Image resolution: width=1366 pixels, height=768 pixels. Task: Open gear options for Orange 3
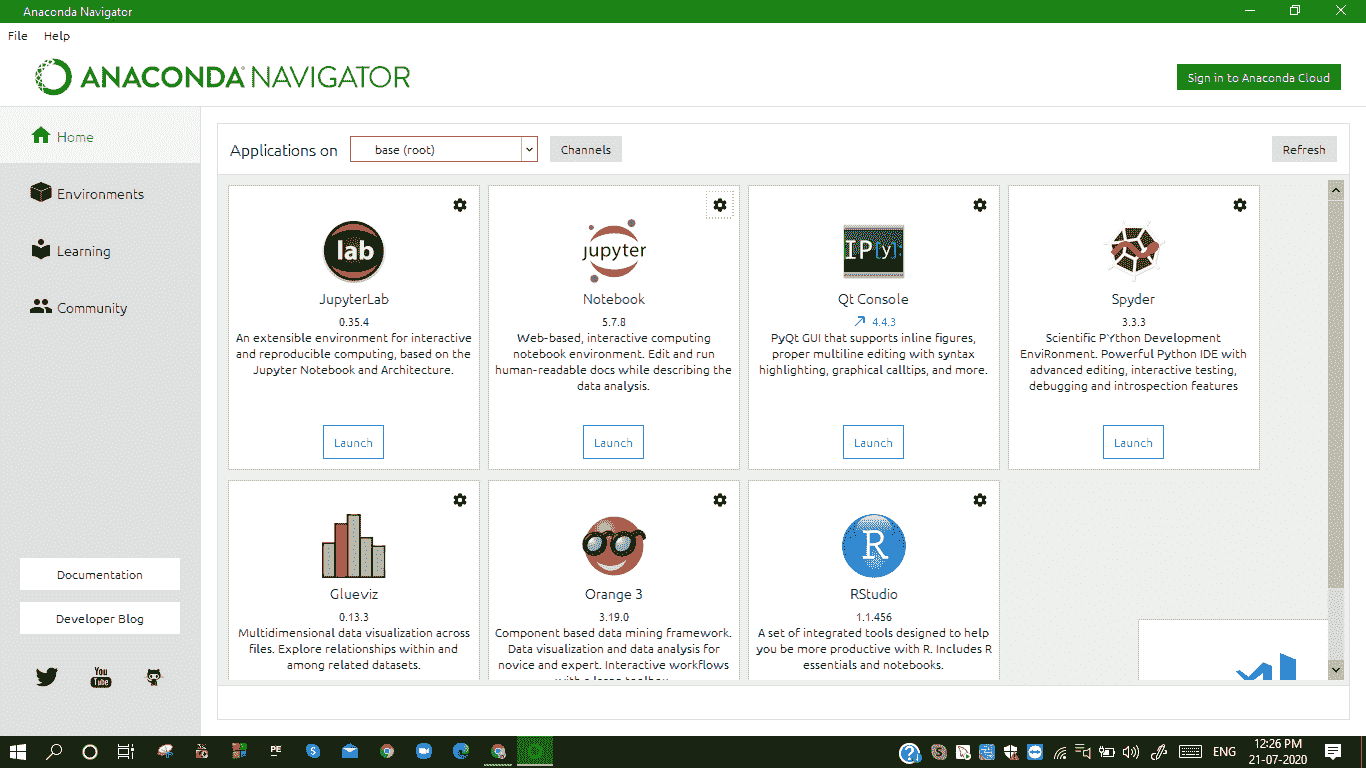pyautogui.click(x=720, y=500)
